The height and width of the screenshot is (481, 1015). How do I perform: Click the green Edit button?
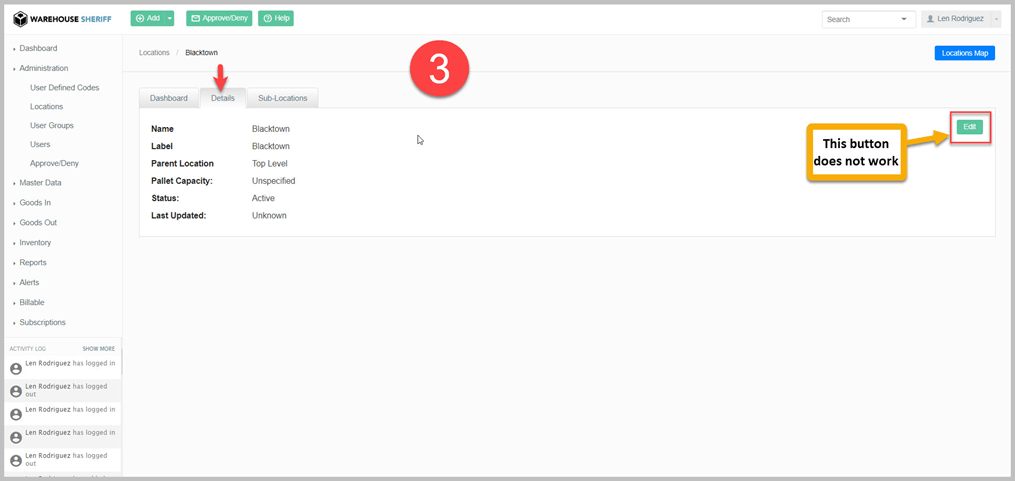(x=969, y=127)
